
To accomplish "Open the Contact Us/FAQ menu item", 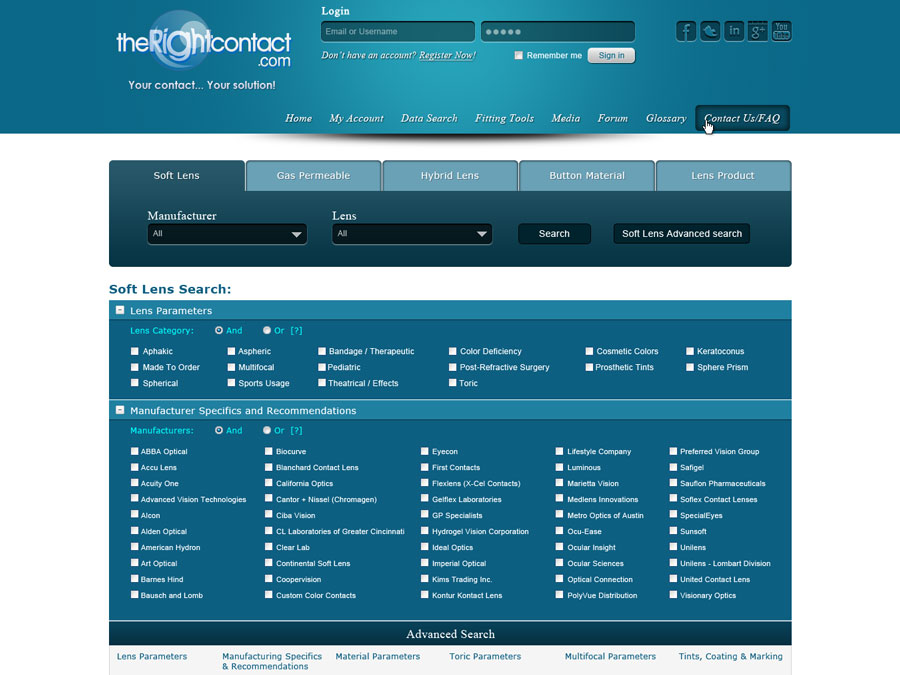I will click(742, 118).
